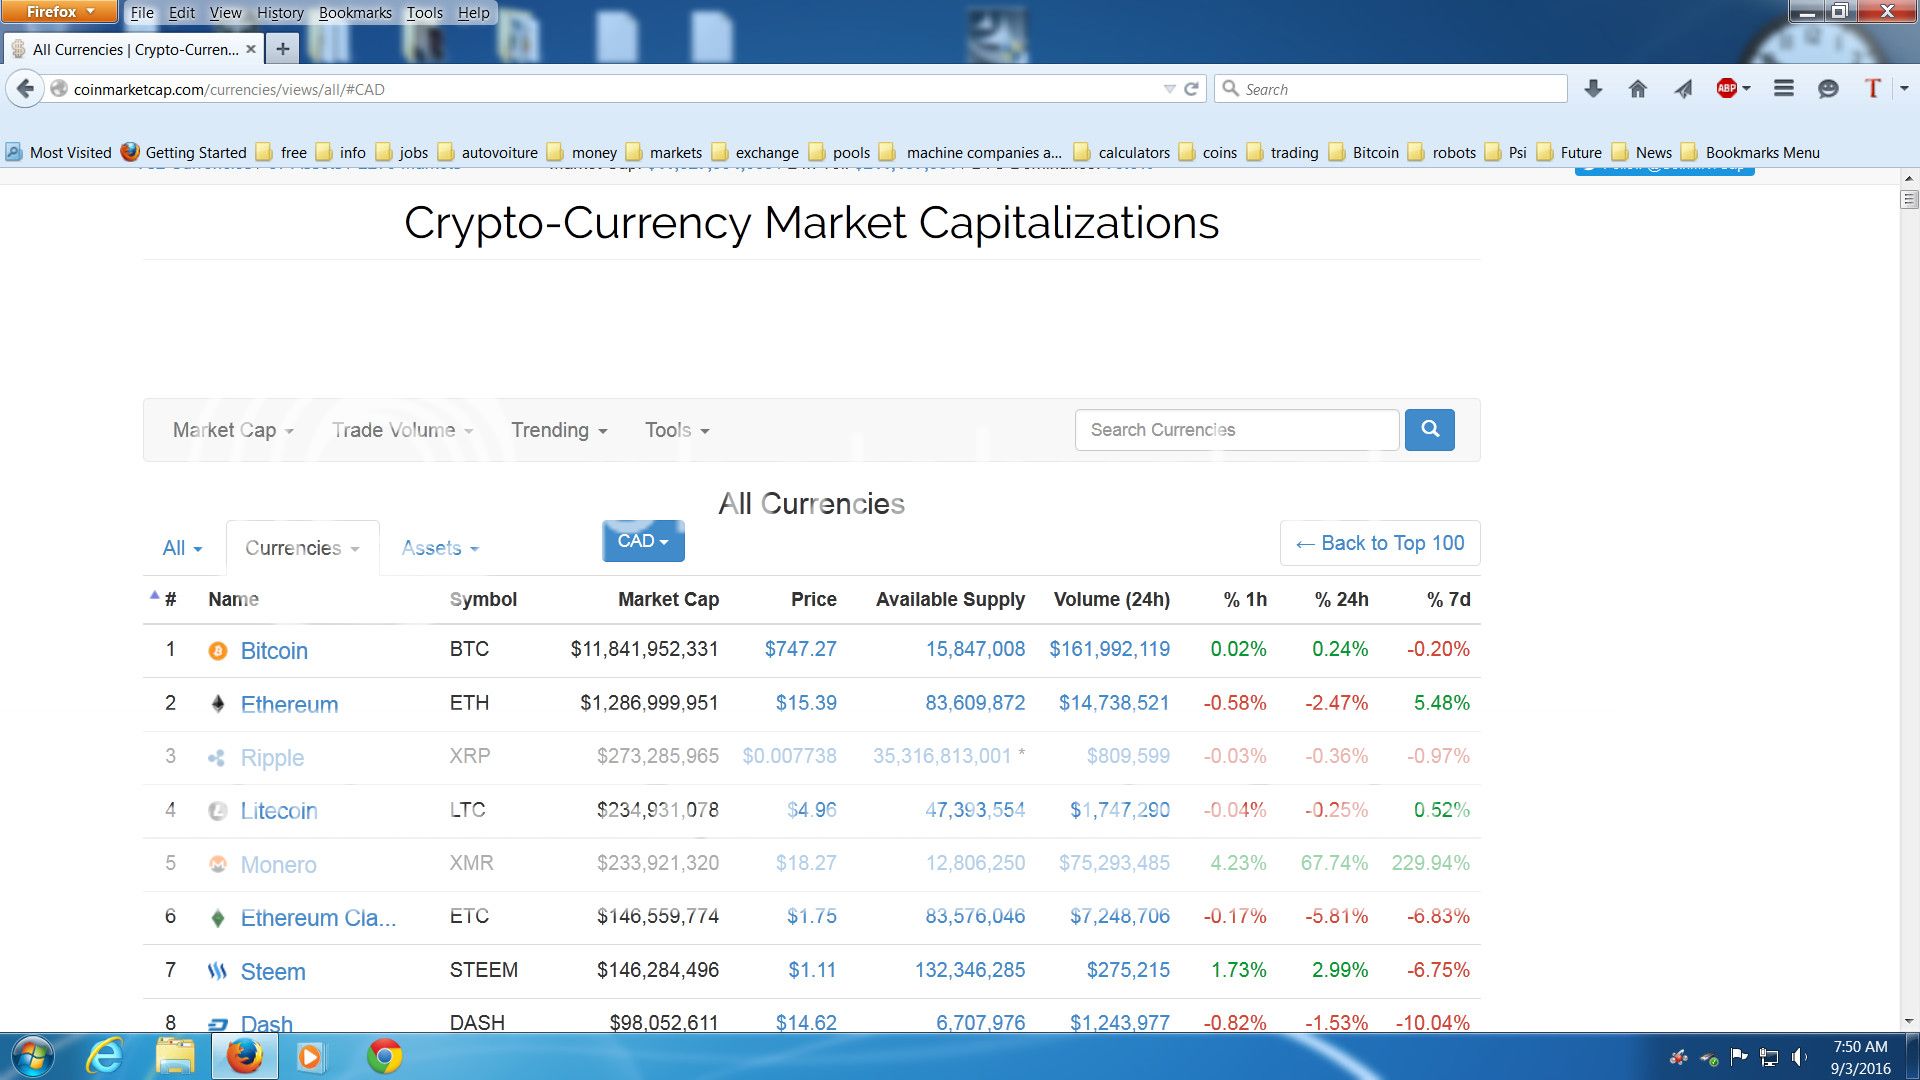Click Chrome icon in taskbar

384,1056
